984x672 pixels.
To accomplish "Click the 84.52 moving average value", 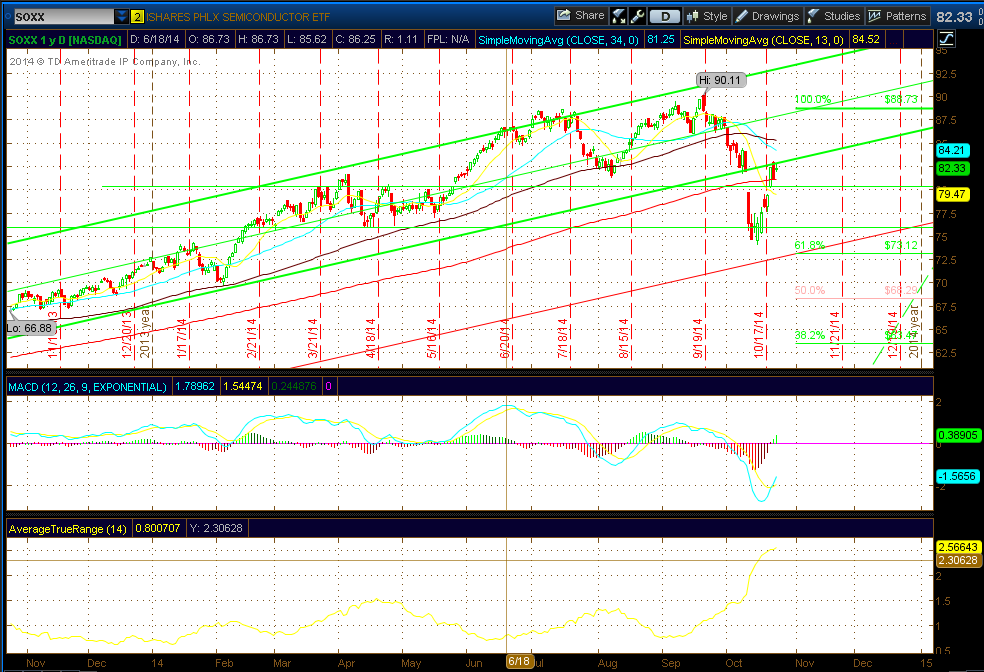I will pos(865,40).
